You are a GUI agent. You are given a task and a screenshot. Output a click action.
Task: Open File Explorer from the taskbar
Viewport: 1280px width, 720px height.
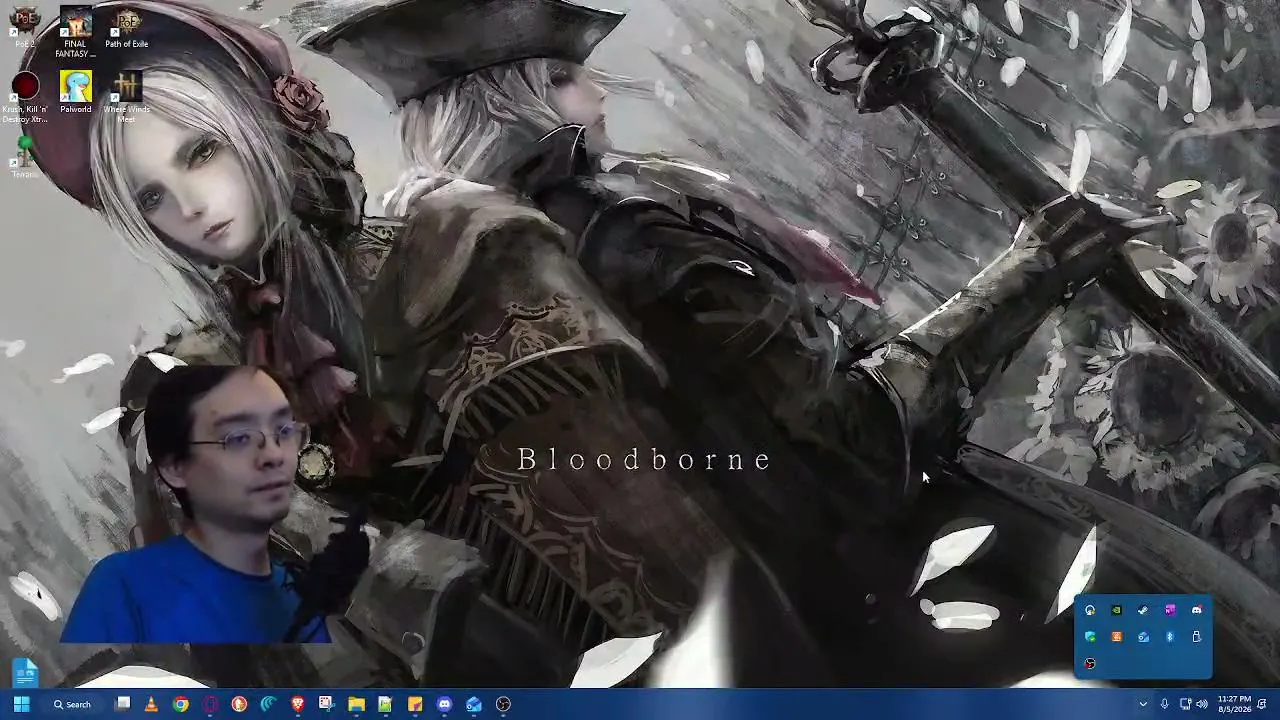pos(356,704)
